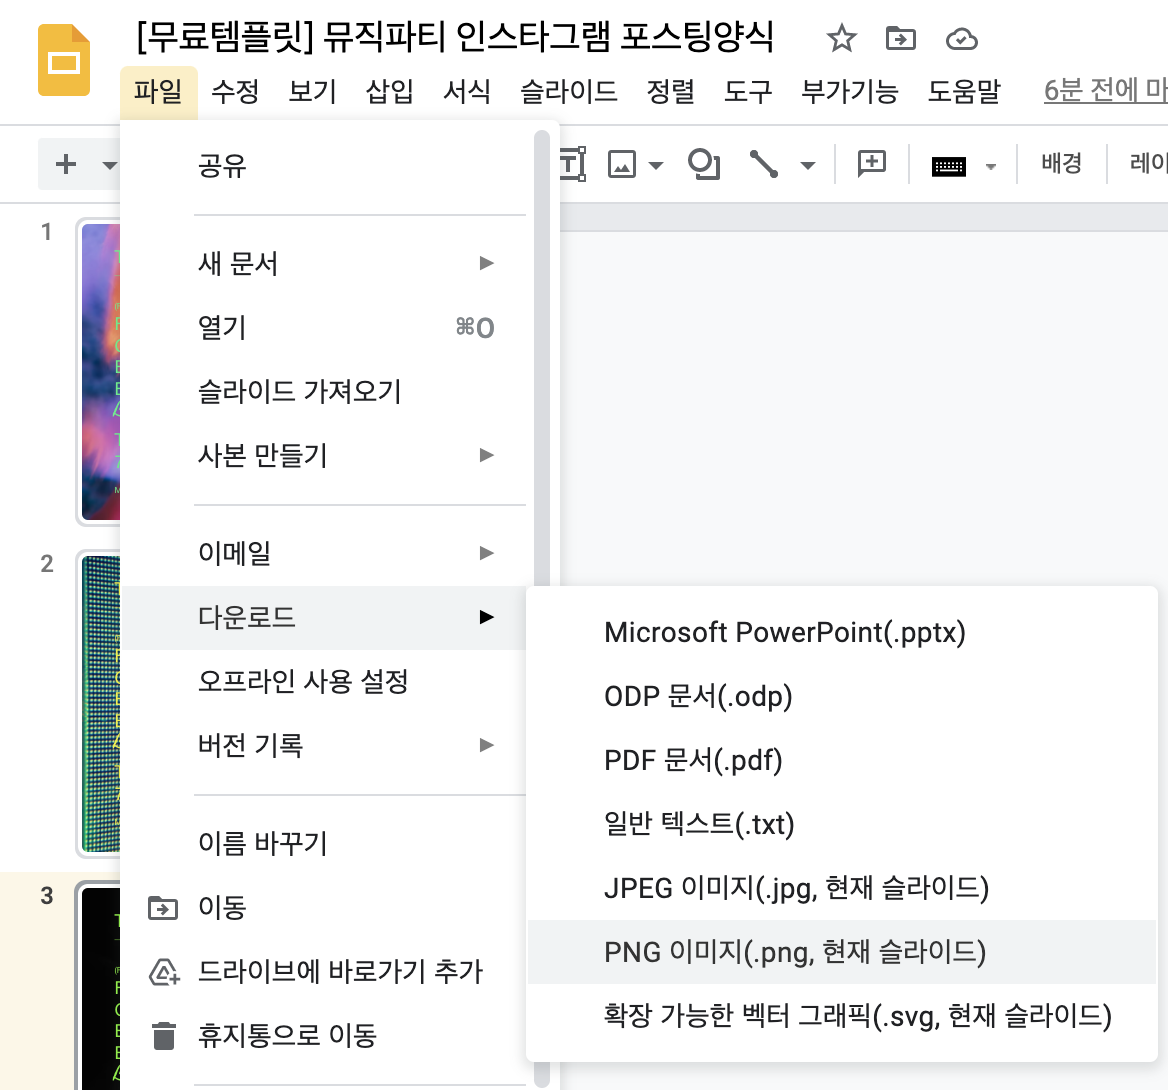Check the cloud save status icon
This screenshot has width=1168, height=1090.
[x=962, y=39]
